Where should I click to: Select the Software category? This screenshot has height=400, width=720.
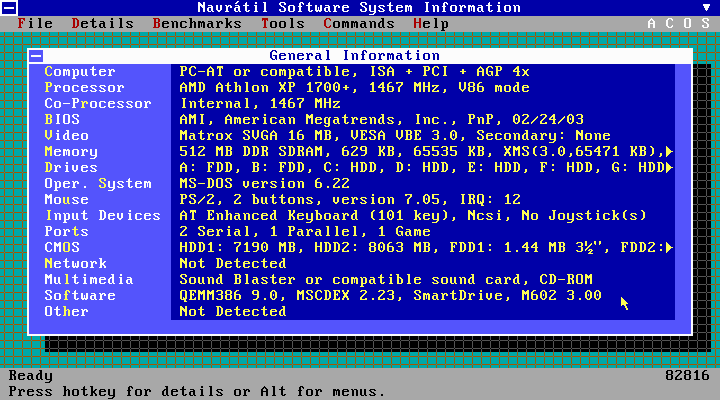pos(80,295)
